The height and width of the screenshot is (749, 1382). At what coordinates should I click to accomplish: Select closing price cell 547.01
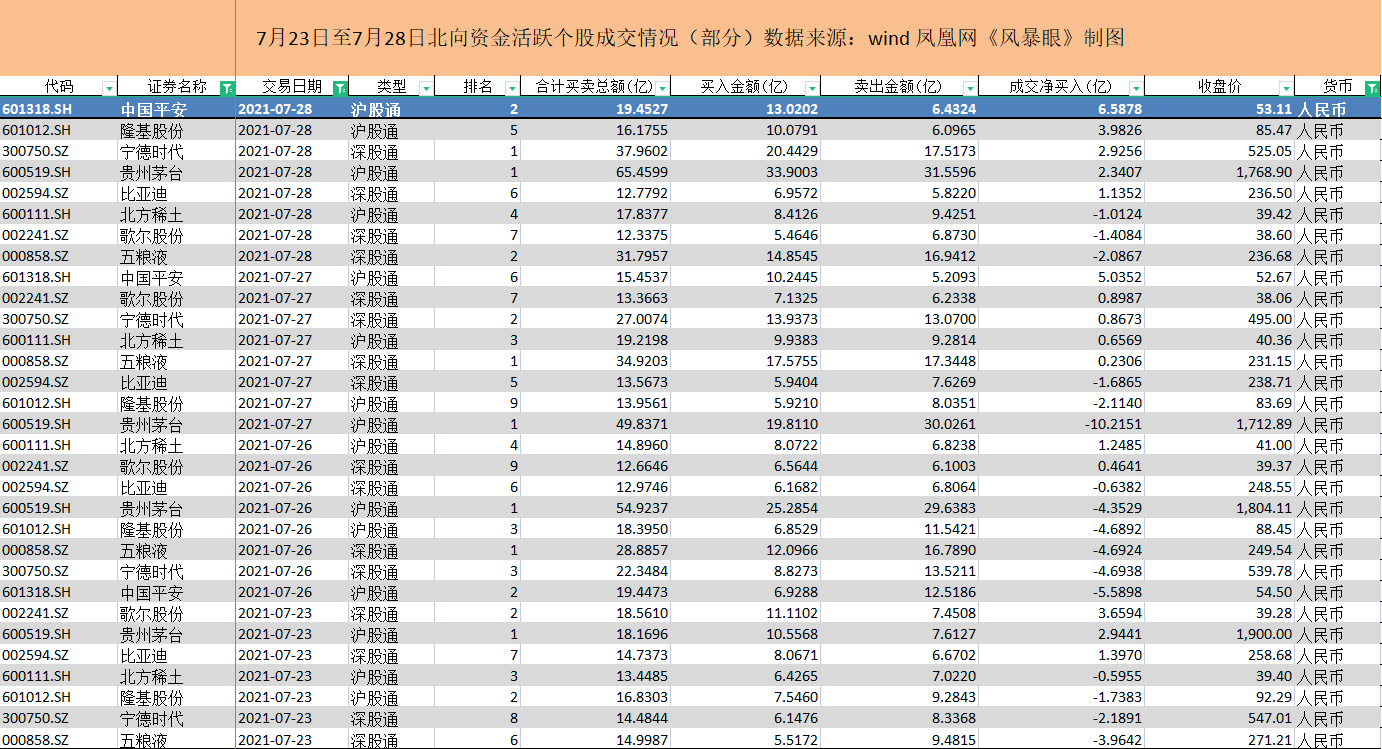(1219, 718)
